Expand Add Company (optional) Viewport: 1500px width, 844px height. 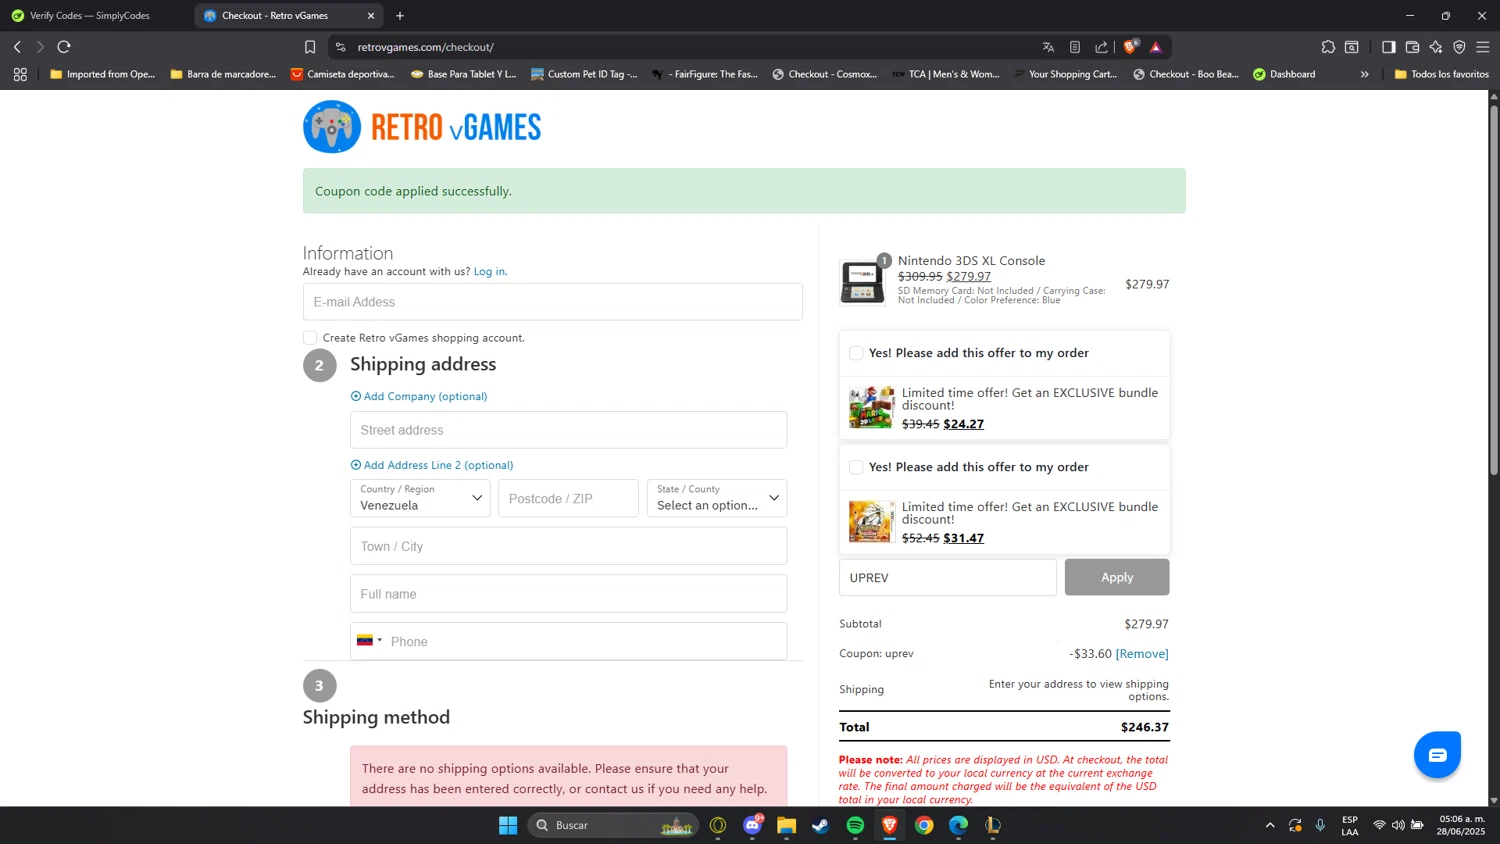419,396
